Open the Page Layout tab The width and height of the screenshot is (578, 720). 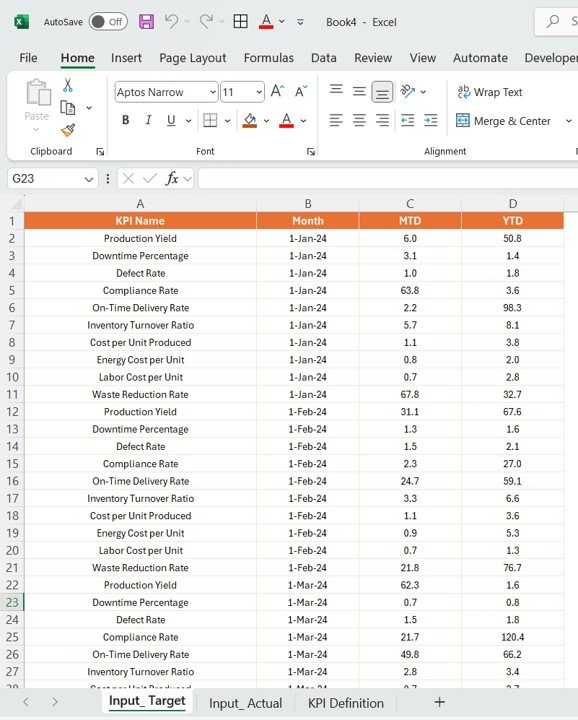tap(193, 58)
